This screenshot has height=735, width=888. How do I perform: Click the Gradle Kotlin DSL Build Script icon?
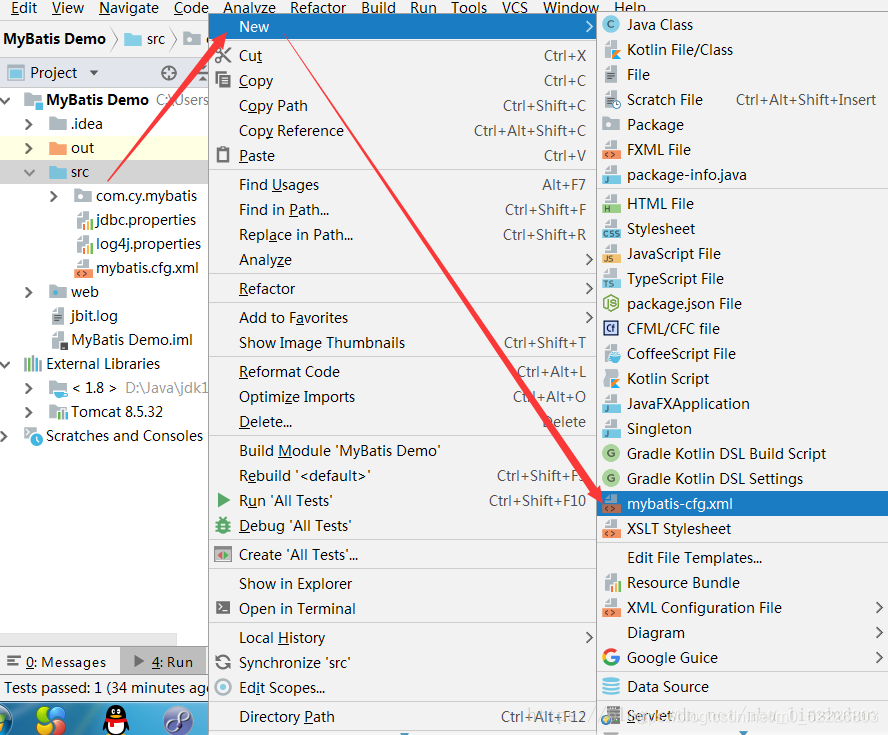pos(611,454)
